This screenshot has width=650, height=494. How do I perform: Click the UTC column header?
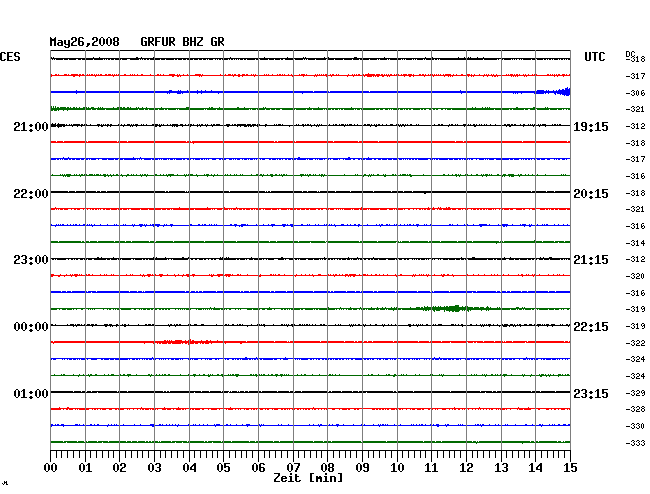click(x=595, y=57)
